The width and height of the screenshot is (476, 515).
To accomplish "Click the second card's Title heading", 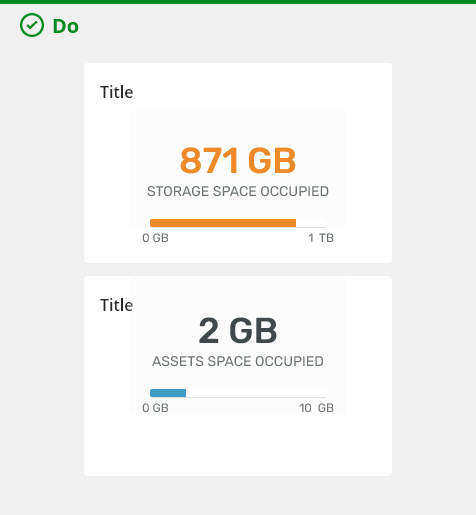I will pos(116,305).
